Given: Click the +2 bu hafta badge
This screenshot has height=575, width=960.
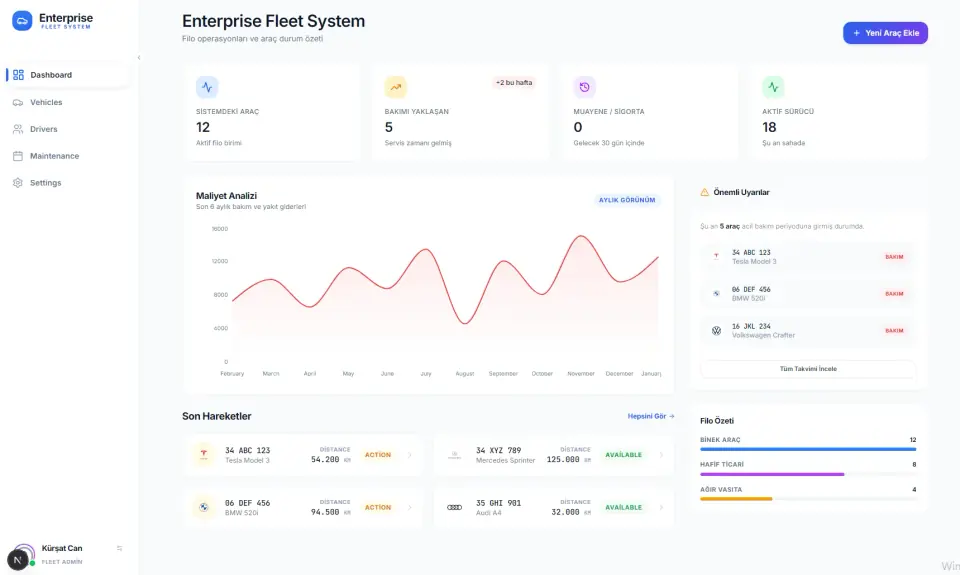Looking at the screenshot, I should coord(514,83).
